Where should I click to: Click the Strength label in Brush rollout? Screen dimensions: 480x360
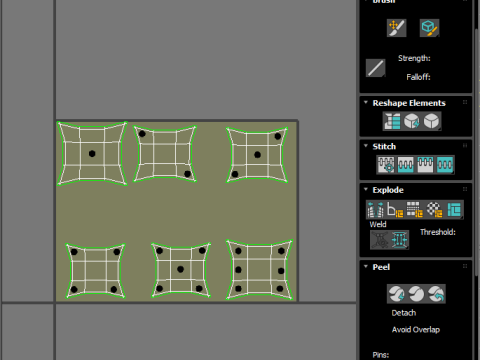point(414,58)
